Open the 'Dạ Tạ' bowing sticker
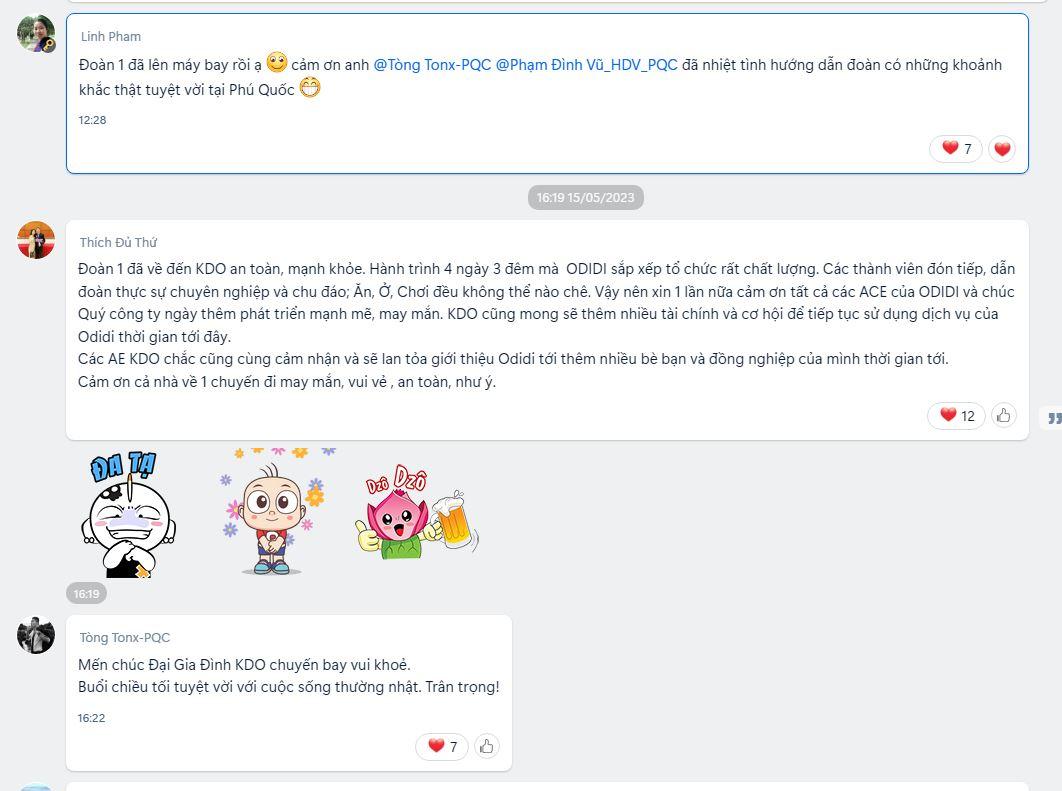 (129, 515)
